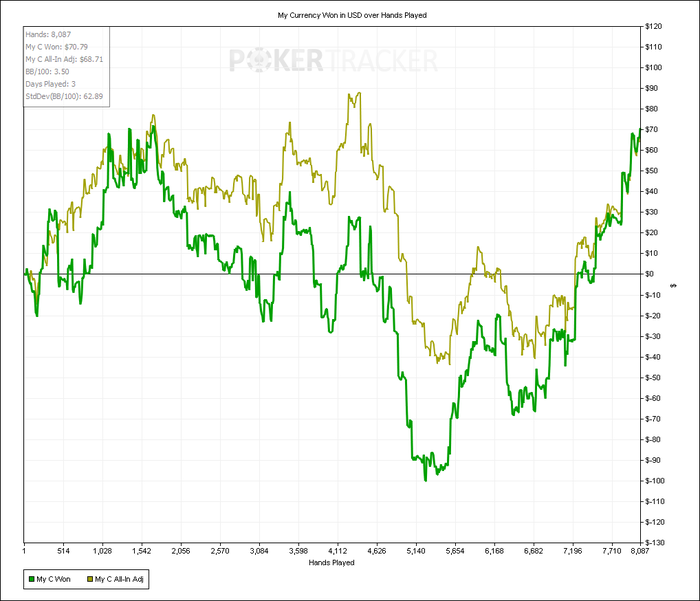Image resolution: width=700 pixels, height=601 pixels.
Task: Click the 'StdDev(BB/100): 62.89' stat
Action: (x=64, y=96)
